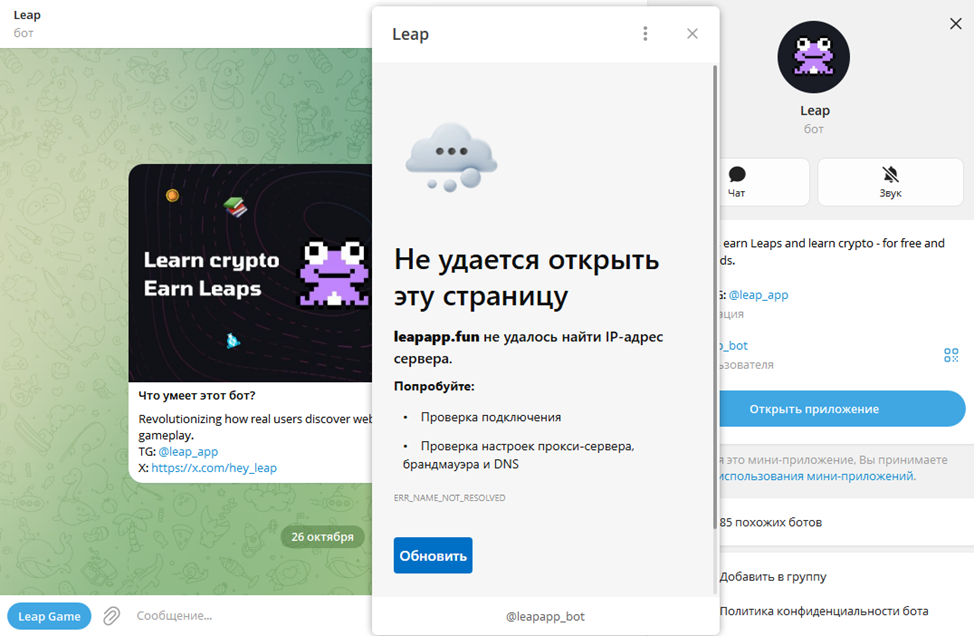The image size is (974, 636).
Task: Open the https://x.com/hey_leap link
Action: tap(214, 468)
